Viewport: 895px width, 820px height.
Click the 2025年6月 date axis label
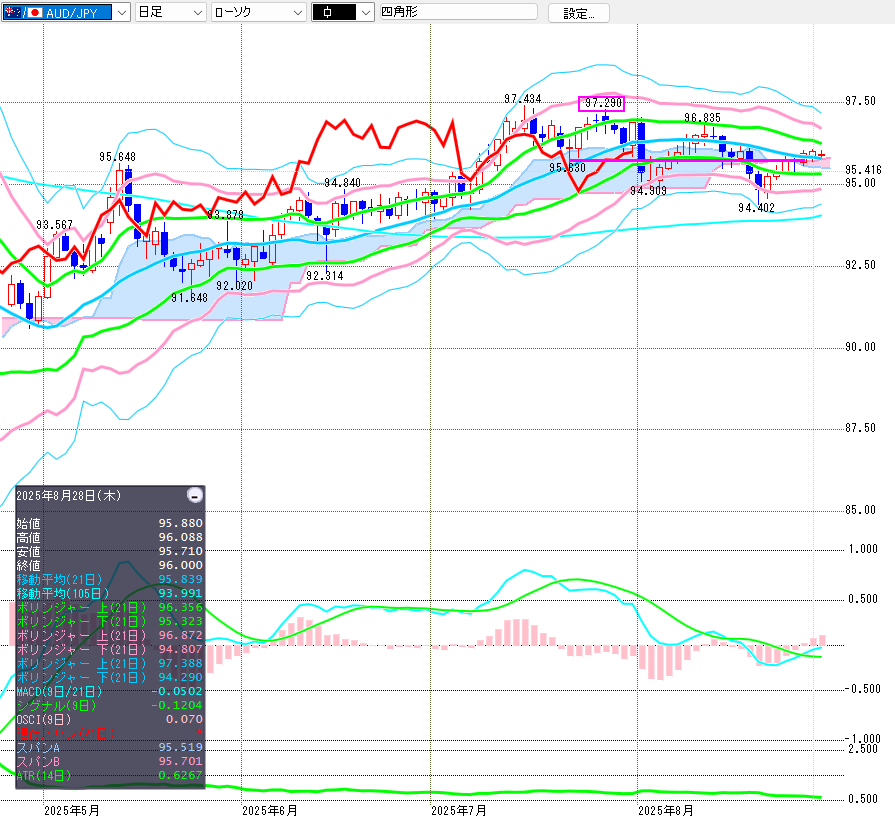[270, 811]
